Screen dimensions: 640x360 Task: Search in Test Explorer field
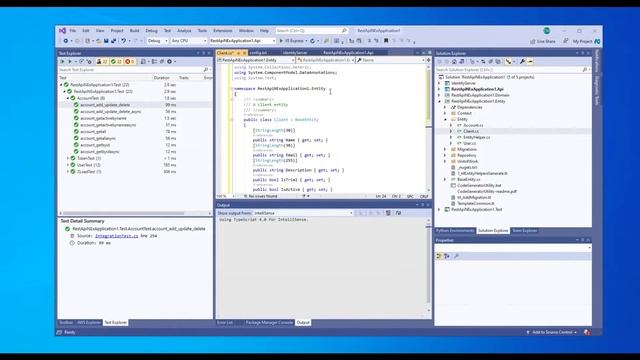coord(133,70)
